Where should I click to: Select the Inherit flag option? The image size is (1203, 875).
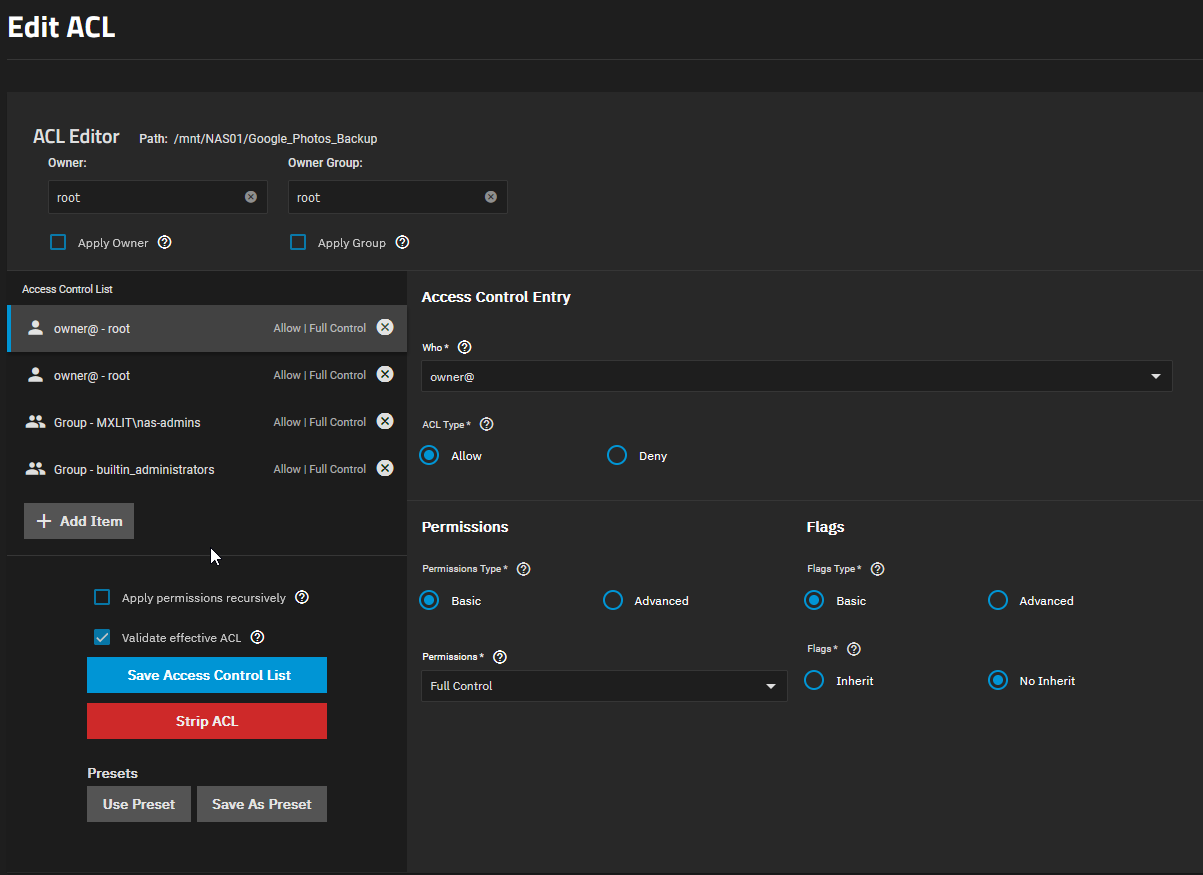click(x=814, y=680)
